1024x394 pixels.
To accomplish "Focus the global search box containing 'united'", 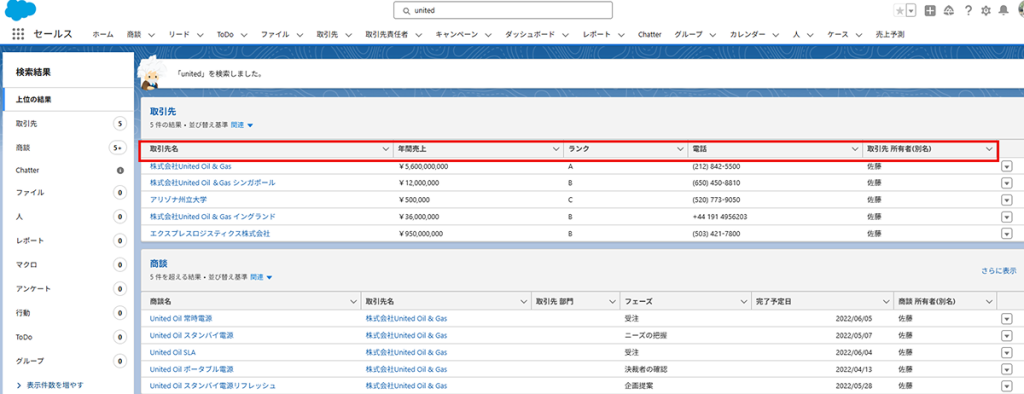I will [503, 10].
